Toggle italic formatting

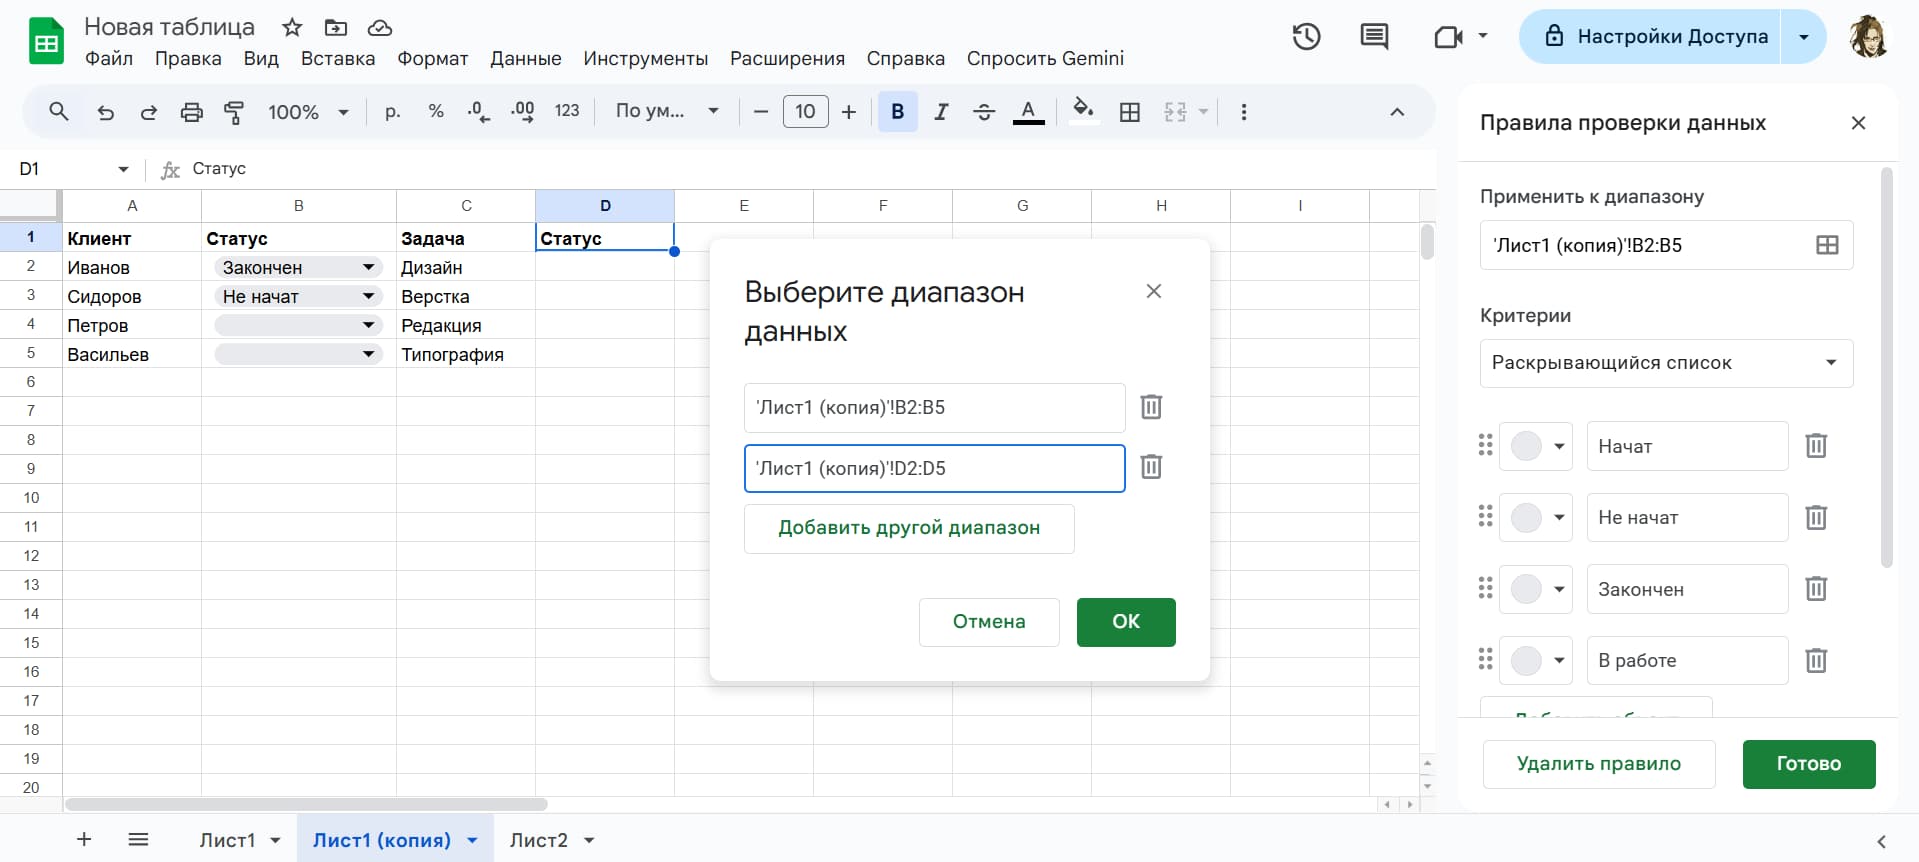pos(940,112)
